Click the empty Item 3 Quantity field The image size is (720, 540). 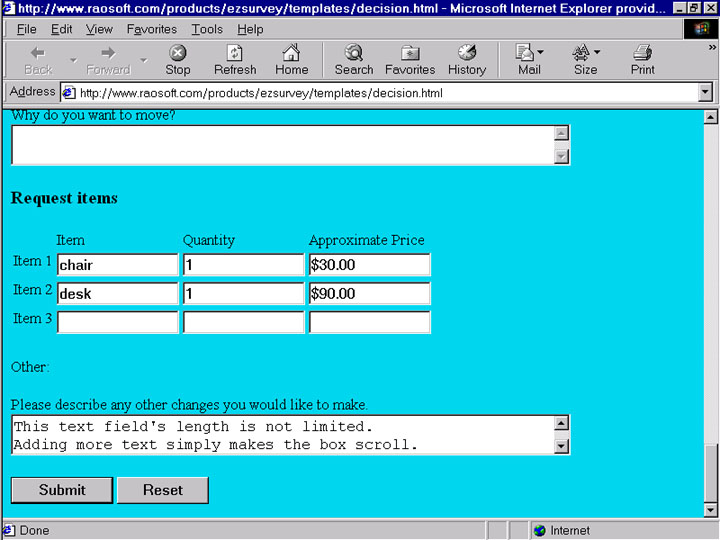click(243, 322)
